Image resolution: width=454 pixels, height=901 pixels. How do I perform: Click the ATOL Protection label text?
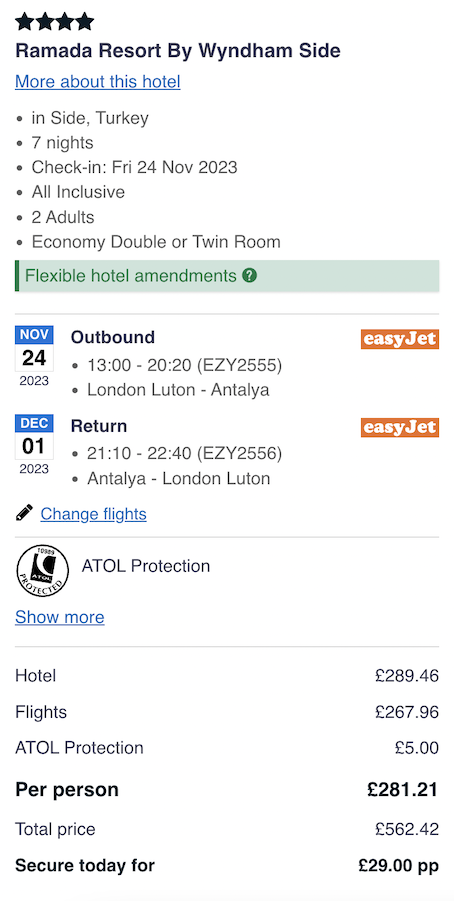point(146,566)
